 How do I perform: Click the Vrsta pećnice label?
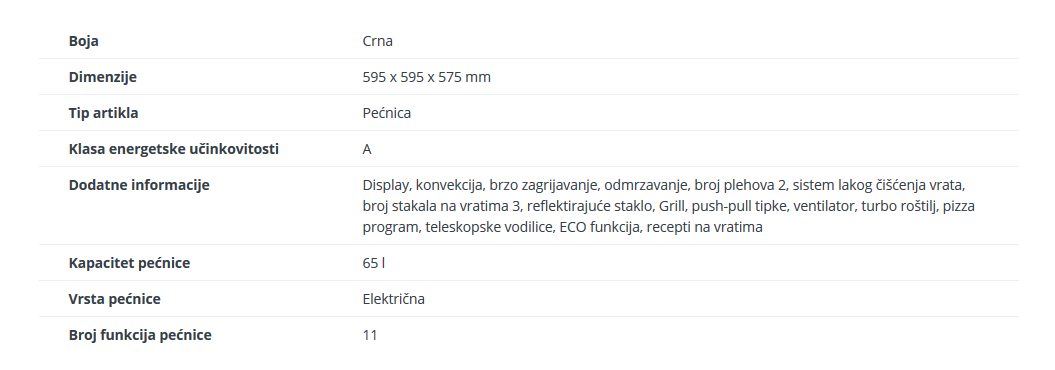coord(114,299)
